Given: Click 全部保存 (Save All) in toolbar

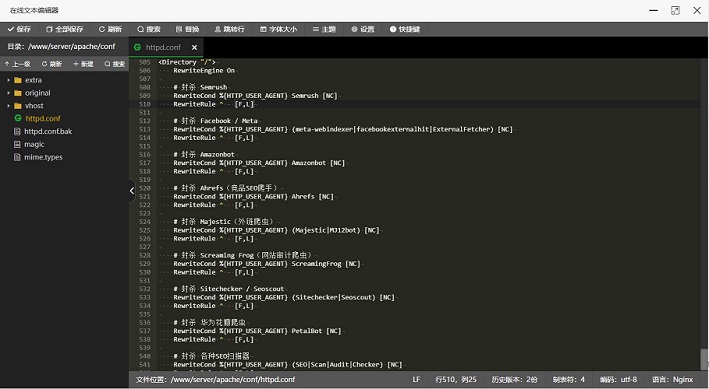Looking at the screenshot, I should pos(65,29).
